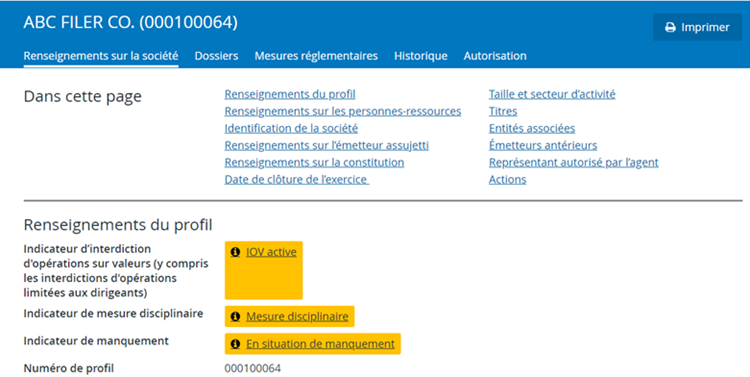Jump to Renseignements du profil link

[290, 94]
